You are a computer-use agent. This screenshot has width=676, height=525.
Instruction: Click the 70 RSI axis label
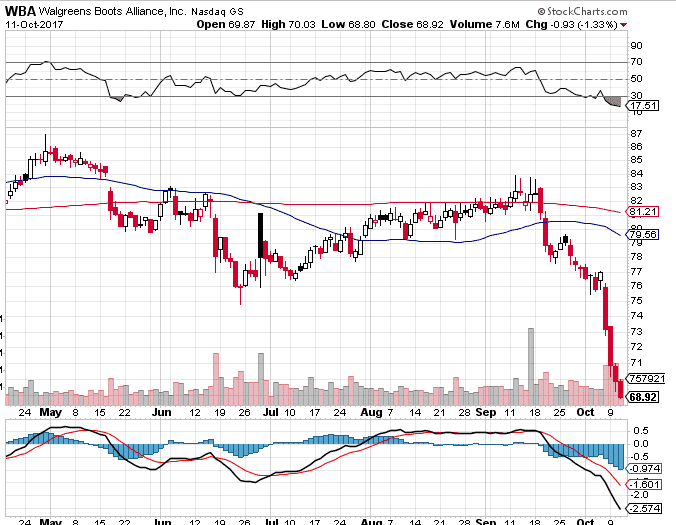tap(636, 62)
